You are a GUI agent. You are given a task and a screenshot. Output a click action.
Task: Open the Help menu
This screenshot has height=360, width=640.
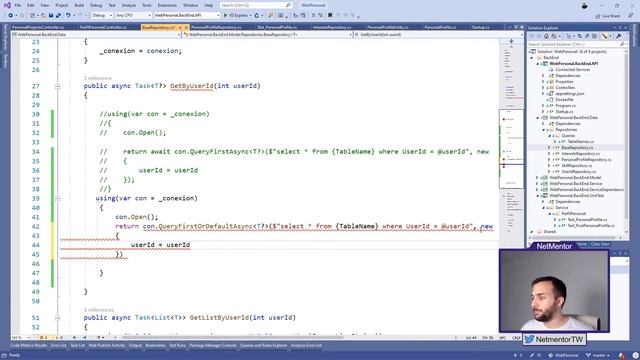click(209, 5)
